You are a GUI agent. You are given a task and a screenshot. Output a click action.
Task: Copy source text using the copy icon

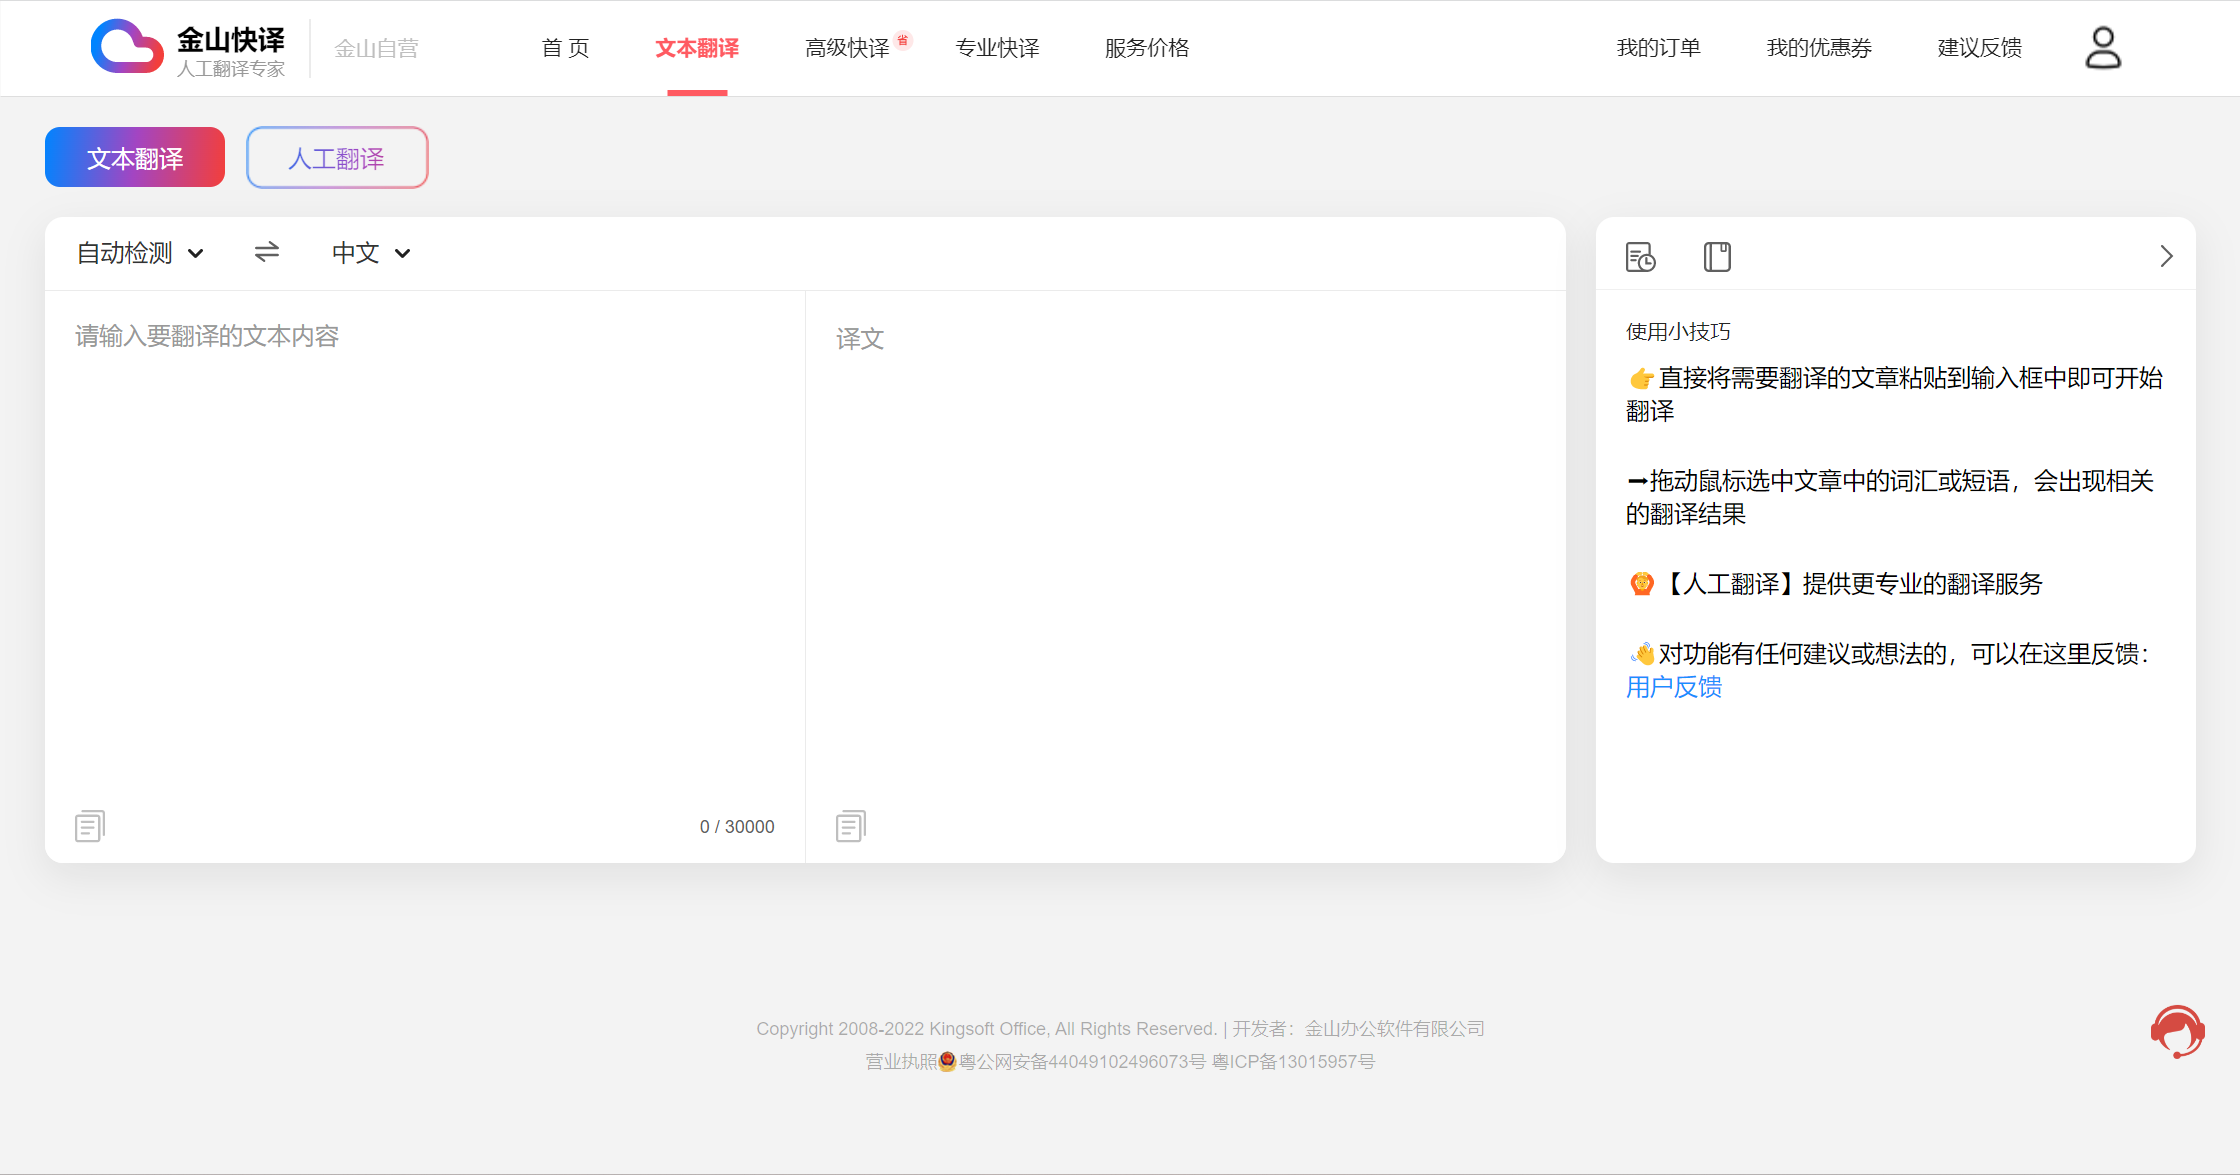point(89,826)
